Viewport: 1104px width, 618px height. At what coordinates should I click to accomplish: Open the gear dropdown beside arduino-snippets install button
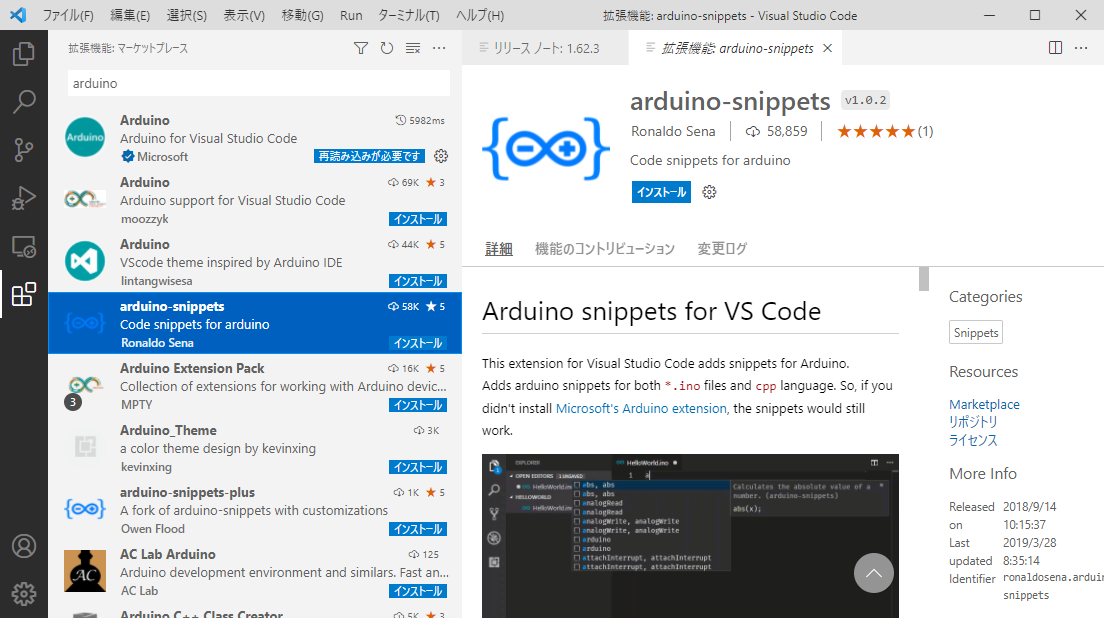[710, 192]
